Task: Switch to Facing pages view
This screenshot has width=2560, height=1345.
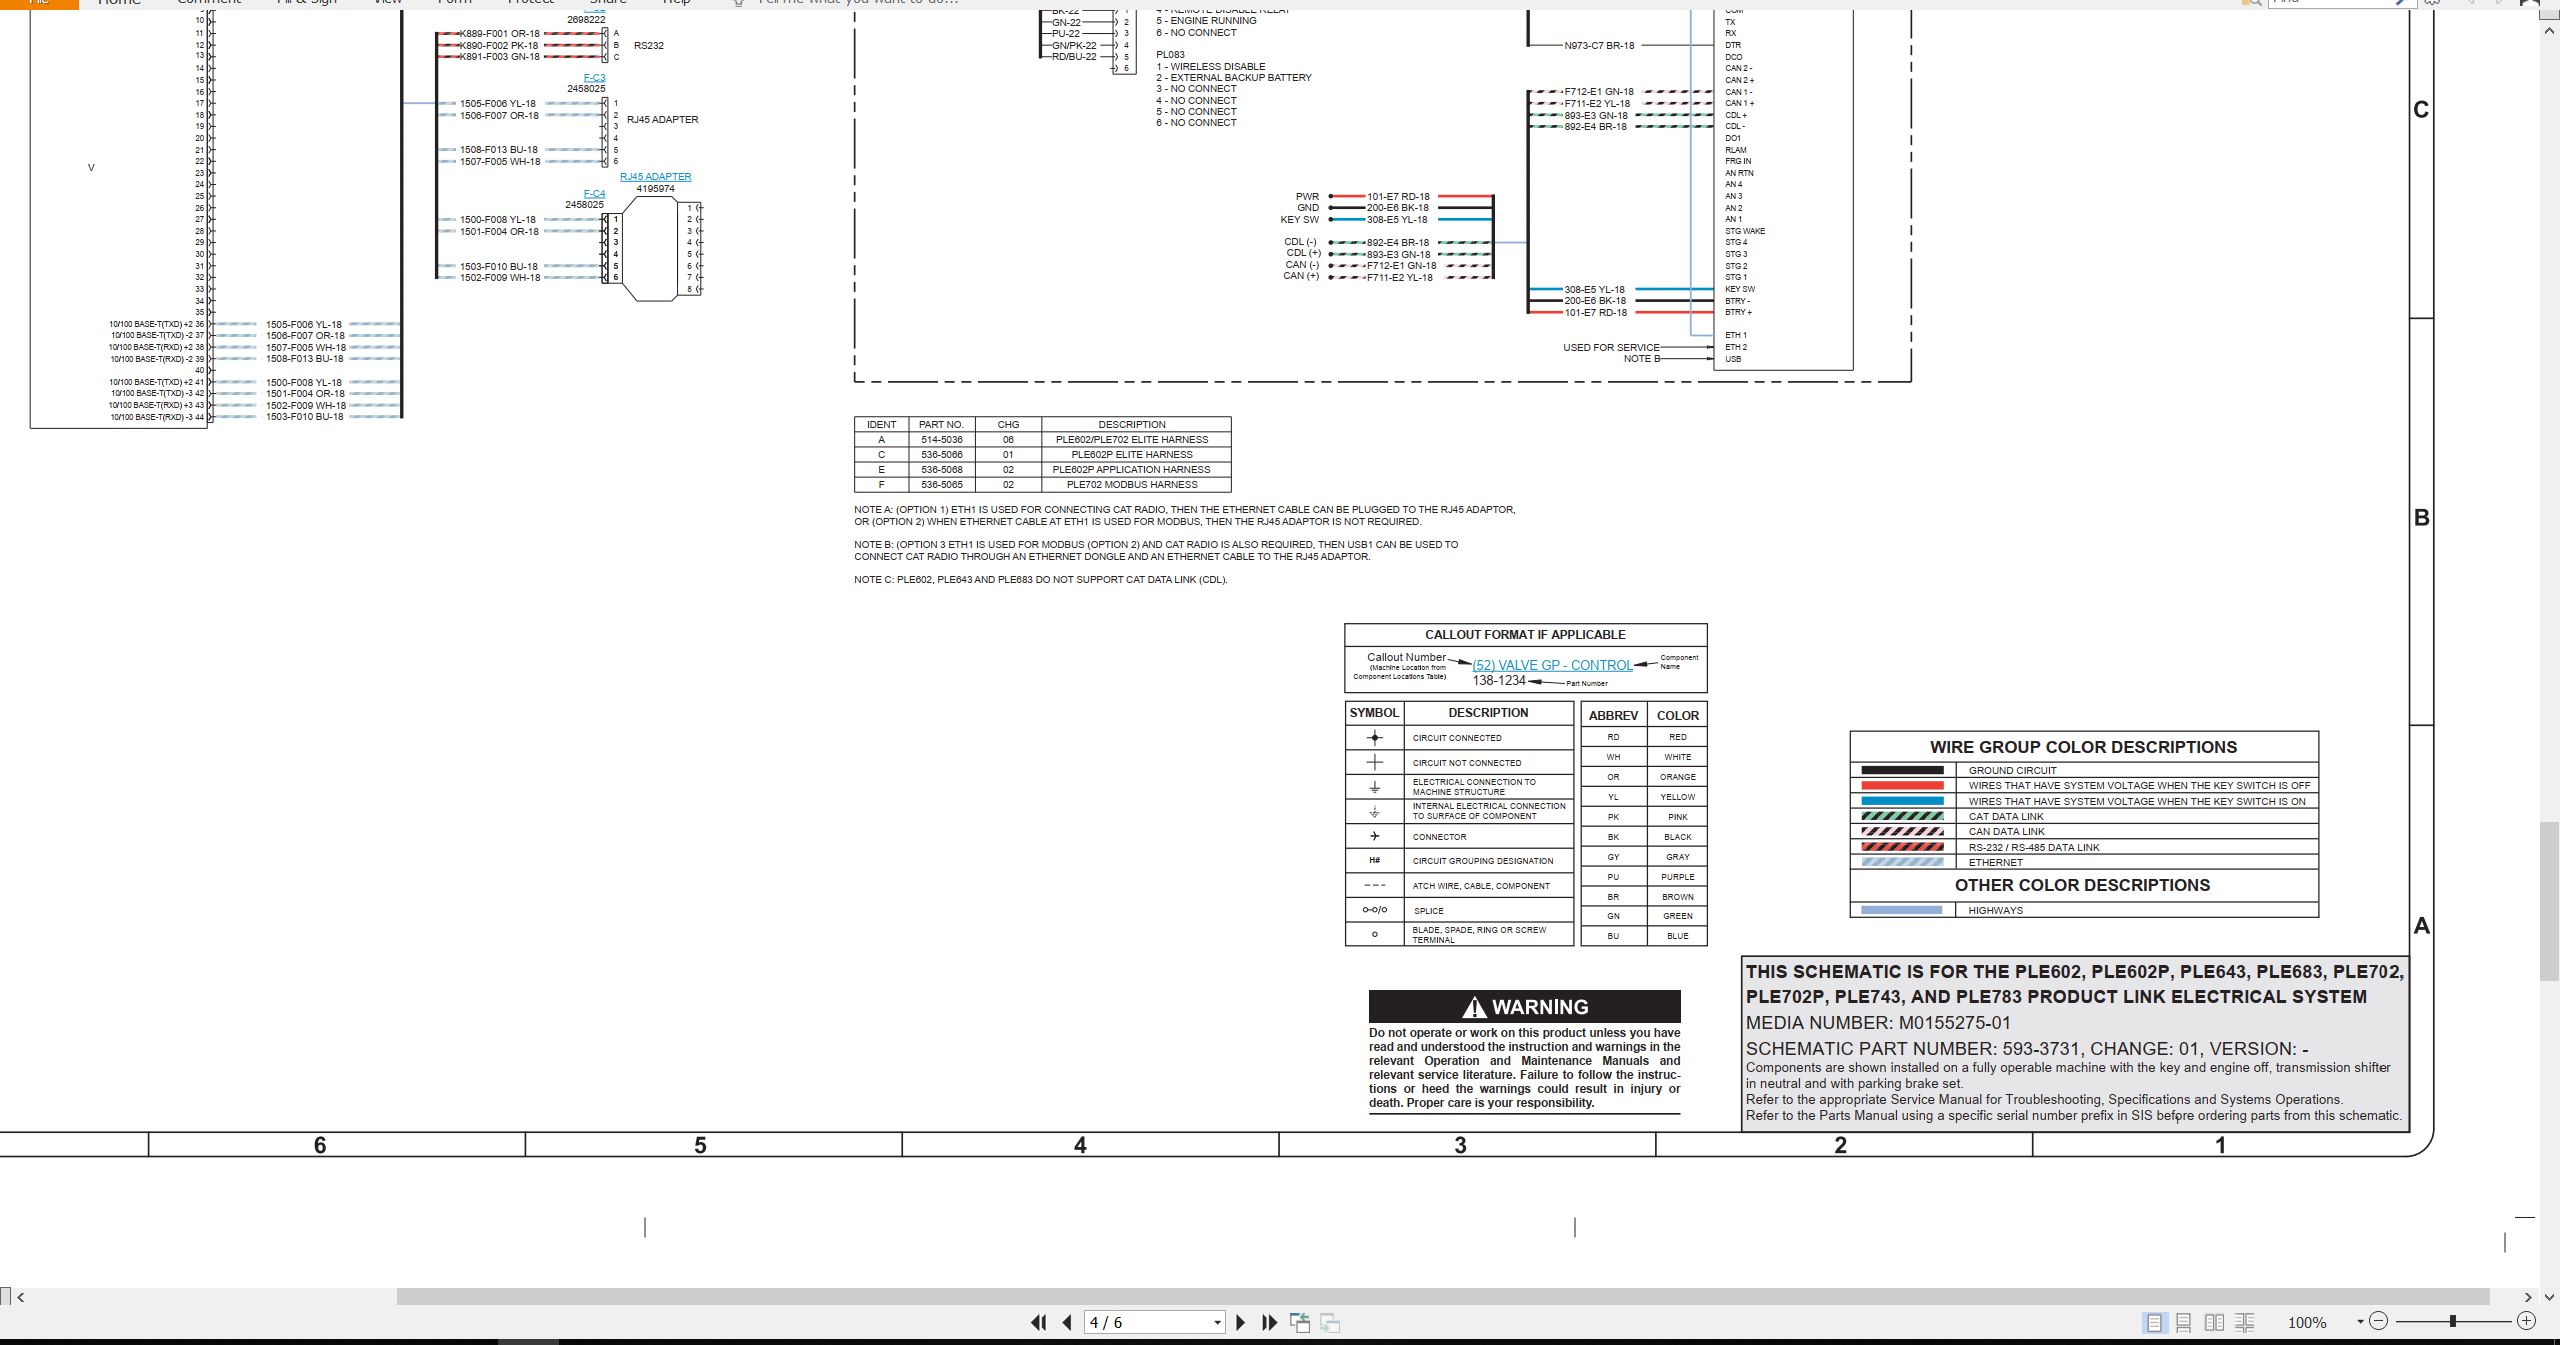Action: point(2215,1322)
